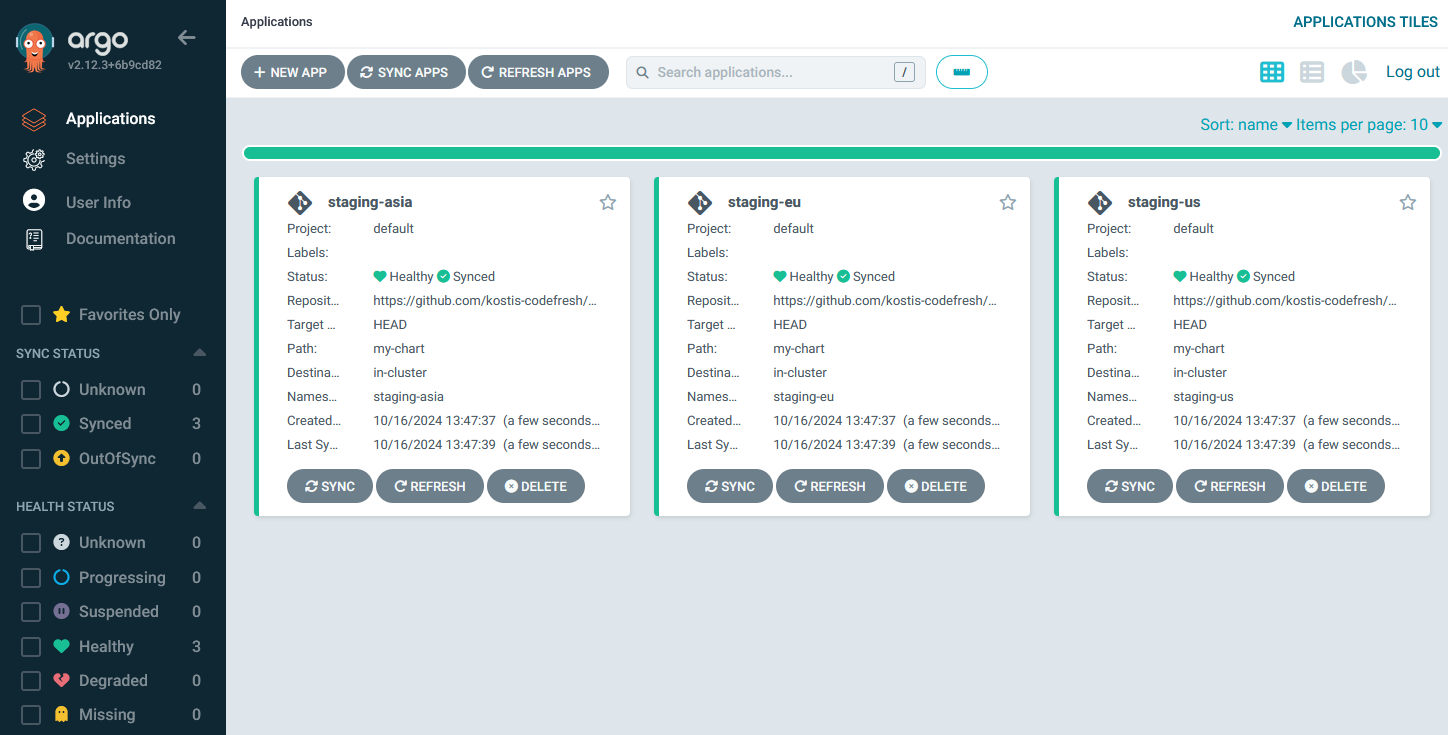Open Settings from the sidebar gear icon
This screenshot has width=1448, height=735.
coord(33,158)
